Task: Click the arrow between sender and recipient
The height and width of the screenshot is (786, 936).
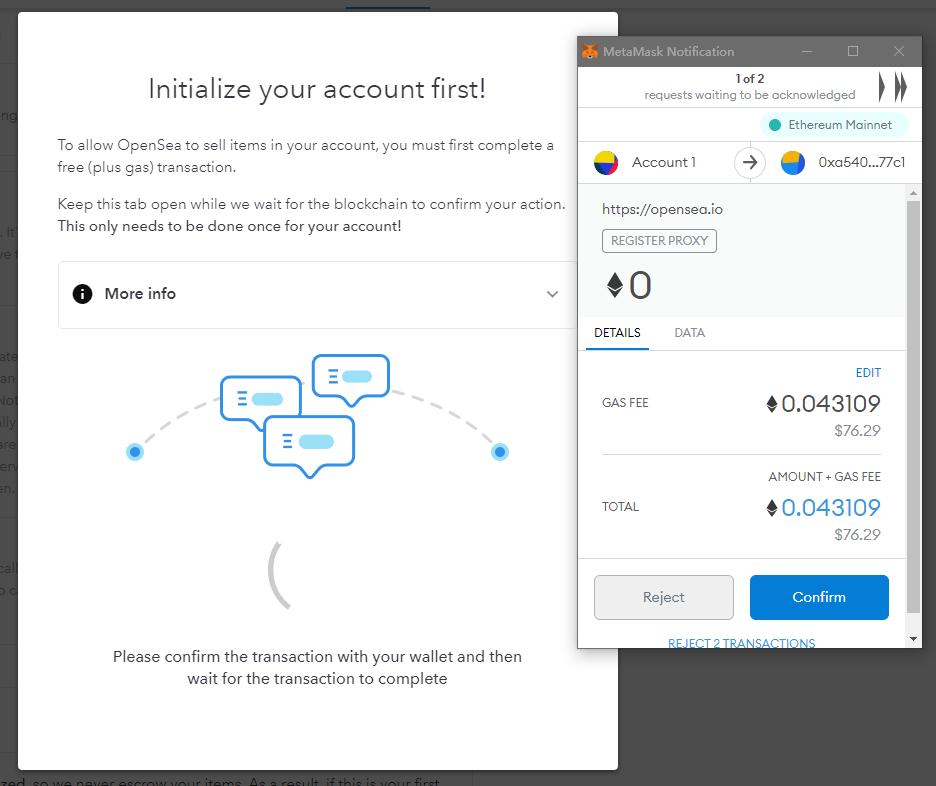Action: tap(750, 162)
